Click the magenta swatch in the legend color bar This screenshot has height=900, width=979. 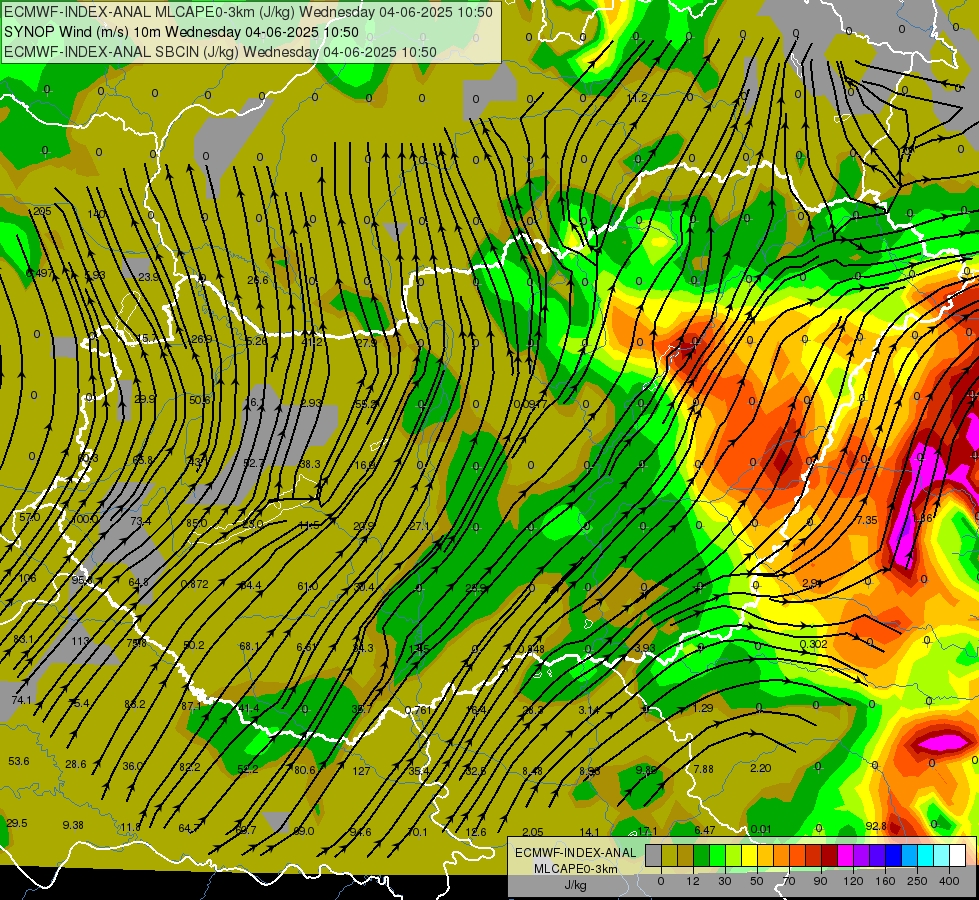click(845, 856)
